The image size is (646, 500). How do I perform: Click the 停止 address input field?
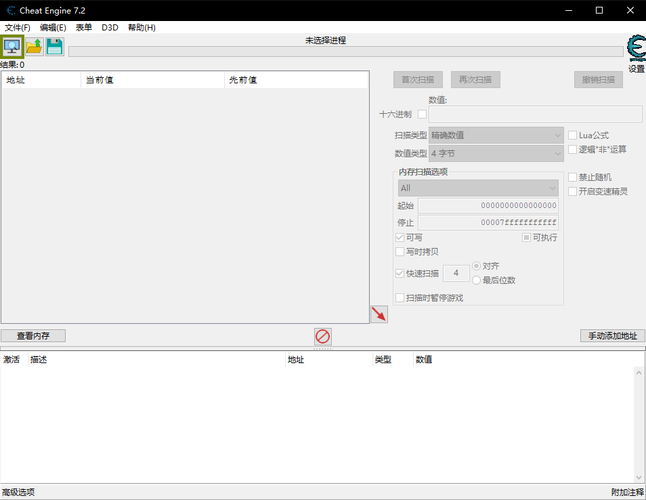click(x=488, y=222)
